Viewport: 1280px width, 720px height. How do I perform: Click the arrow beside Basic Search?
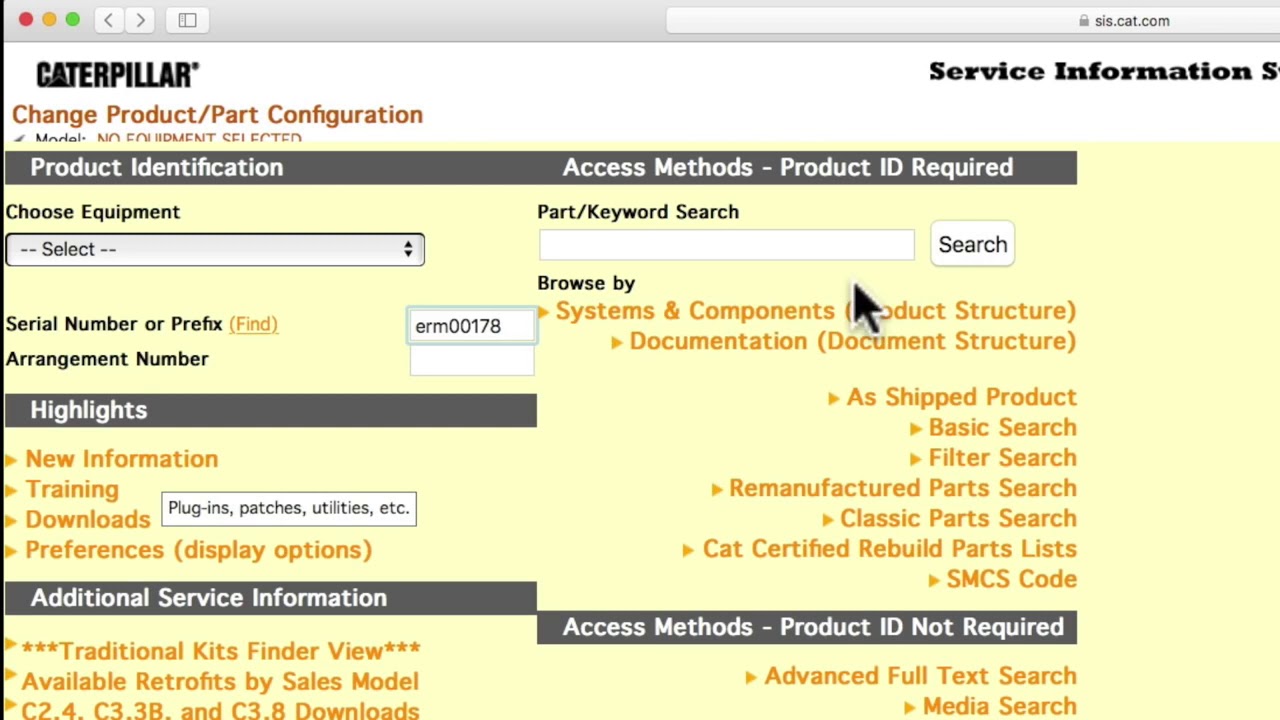coord(916,429)
